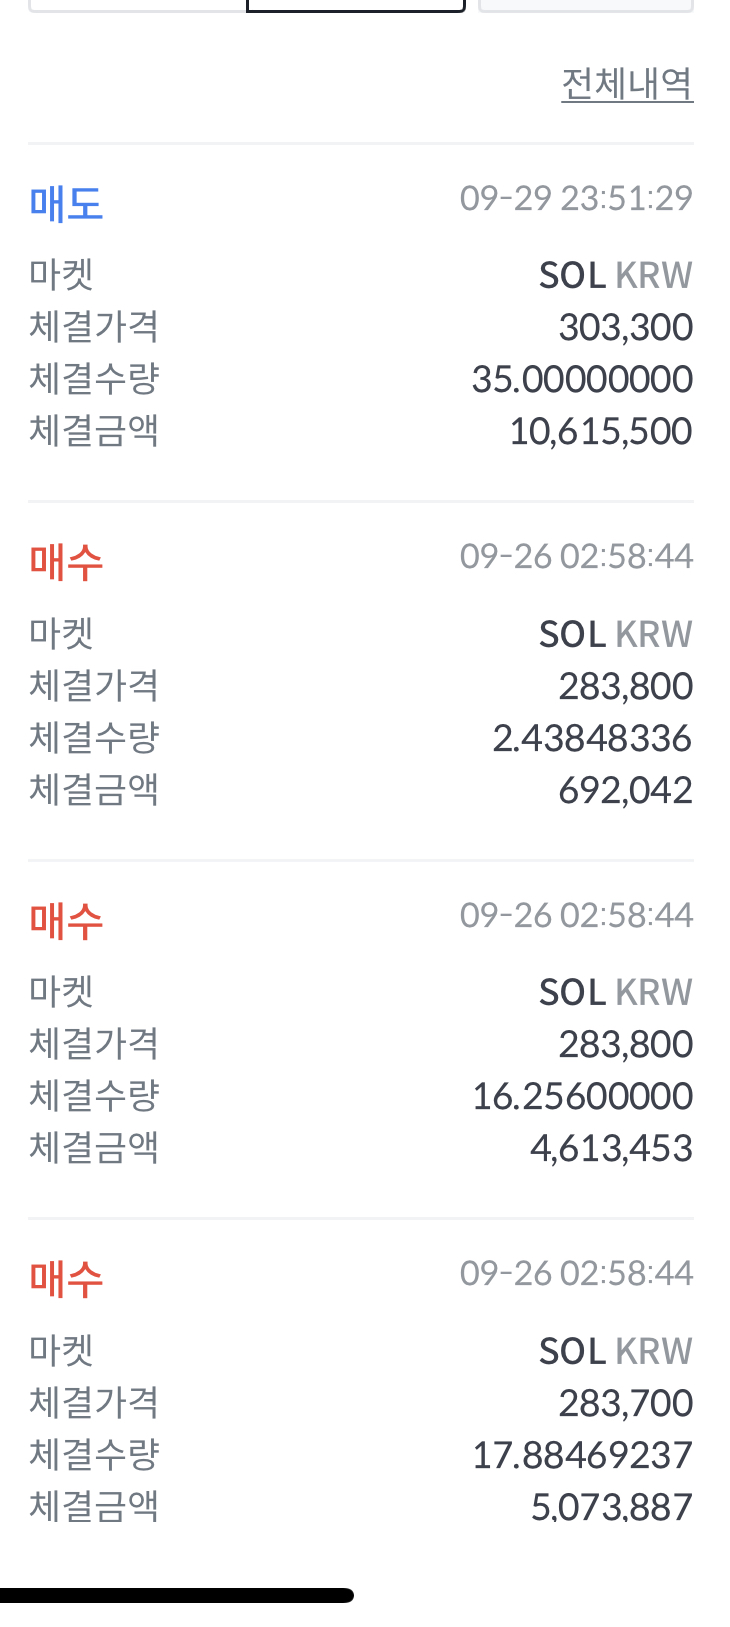Tap SOL KRW market in the 매도 entry
730x1627 pixels.
[x=615, y=275]
